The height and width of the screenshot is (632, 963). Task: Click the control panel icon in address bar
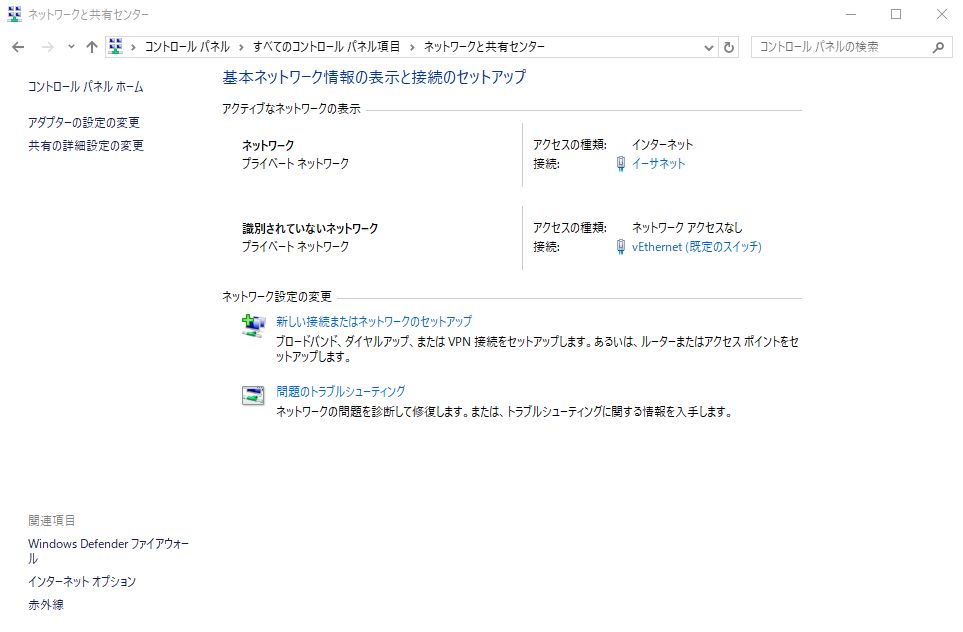116,47
